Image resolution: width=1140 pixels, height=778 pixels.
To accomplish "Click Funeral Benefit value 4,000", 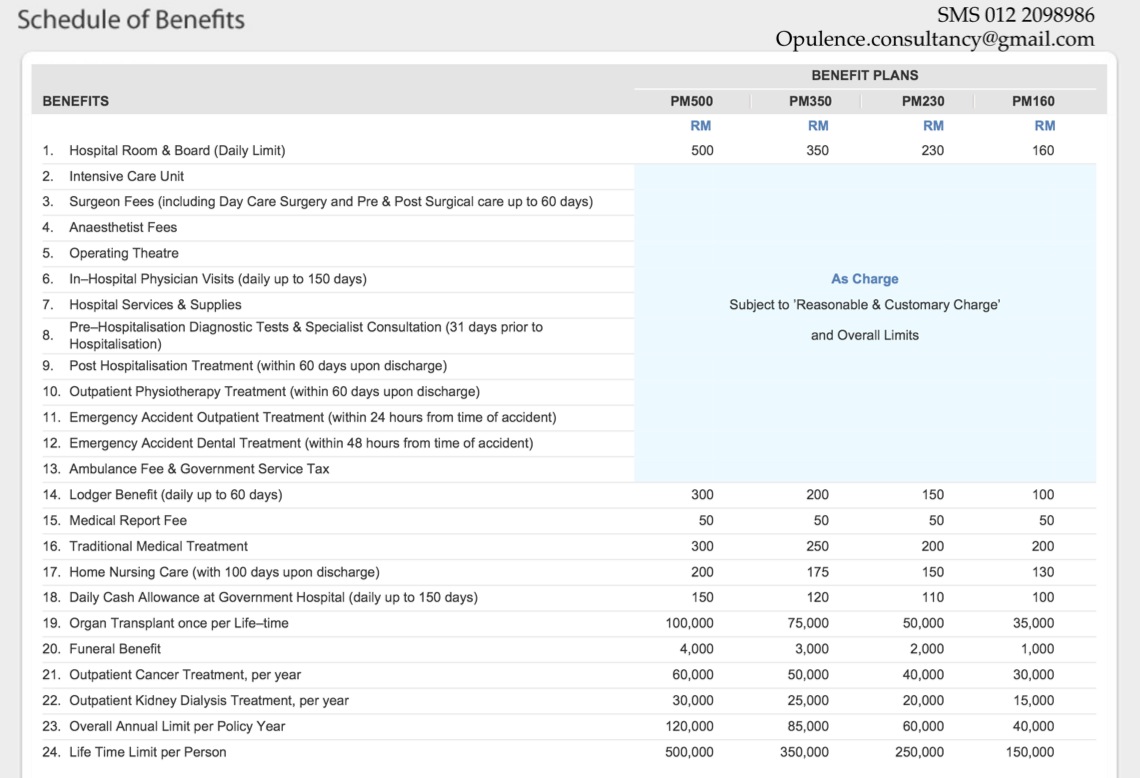I will [x=697, y=649].
